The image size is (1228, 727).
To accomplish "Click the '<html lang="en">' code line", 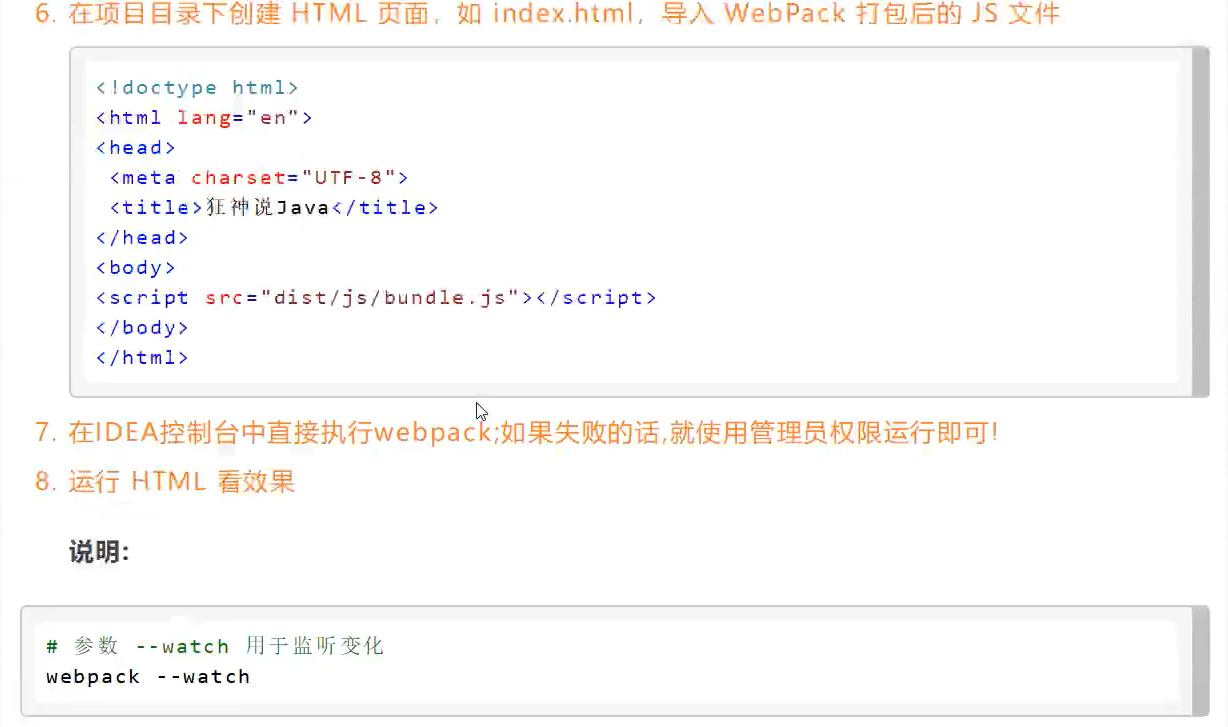I will [x=204, y=118].
